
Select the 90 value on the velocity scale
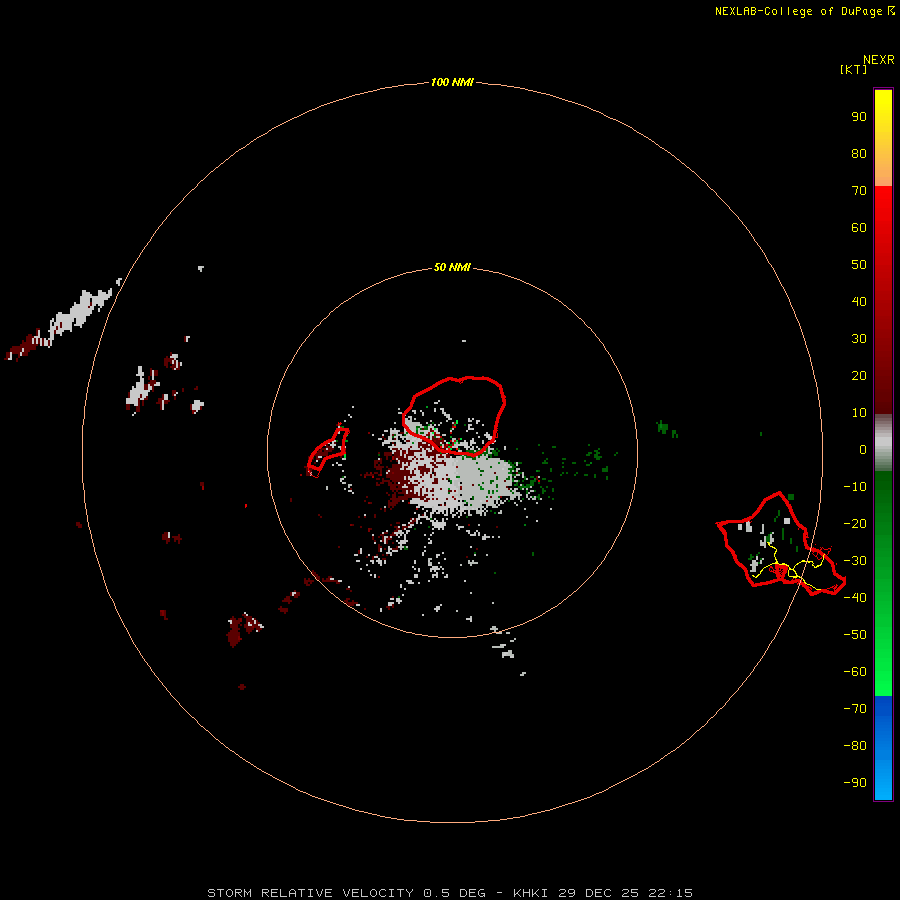pos(859,117)
